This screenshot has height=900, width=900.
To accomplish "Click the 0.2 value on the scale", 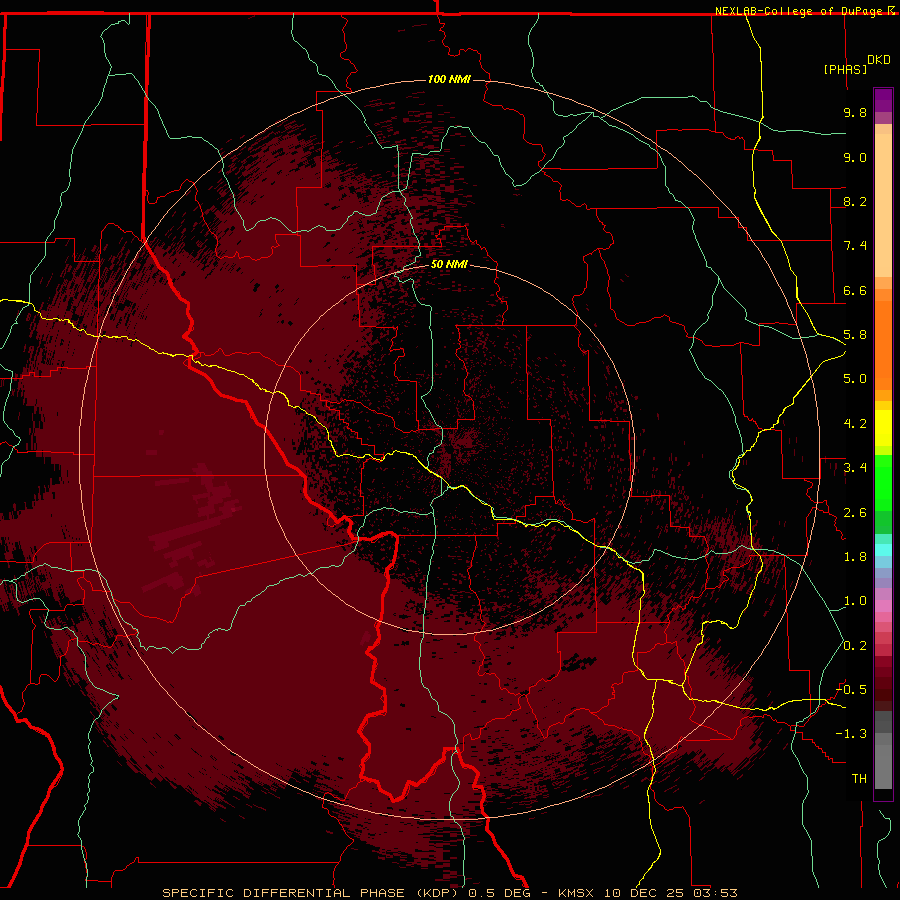I will coord(855,646).
